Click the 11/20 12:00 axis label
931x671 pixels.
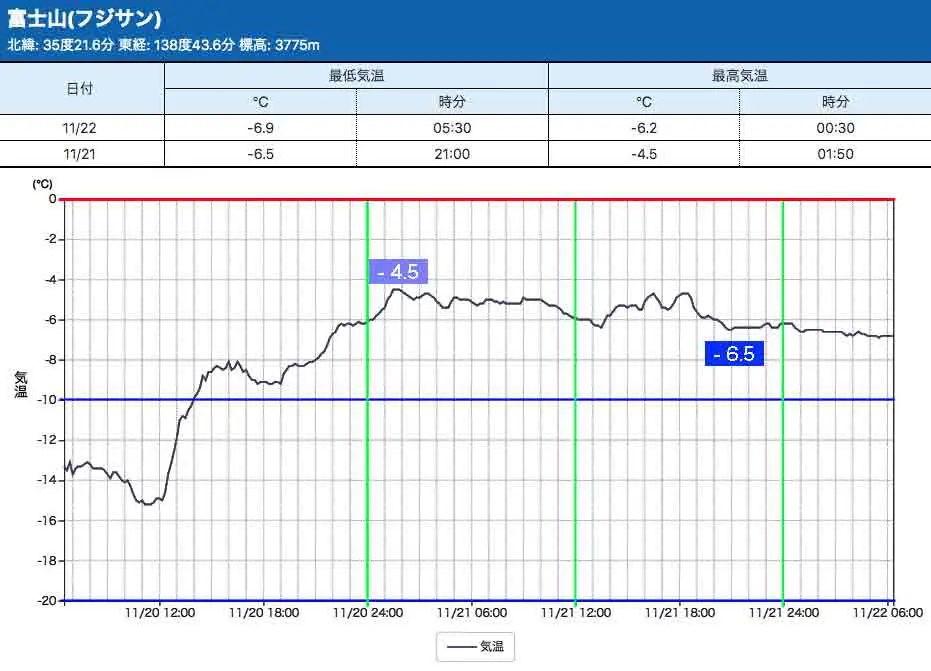160,613
